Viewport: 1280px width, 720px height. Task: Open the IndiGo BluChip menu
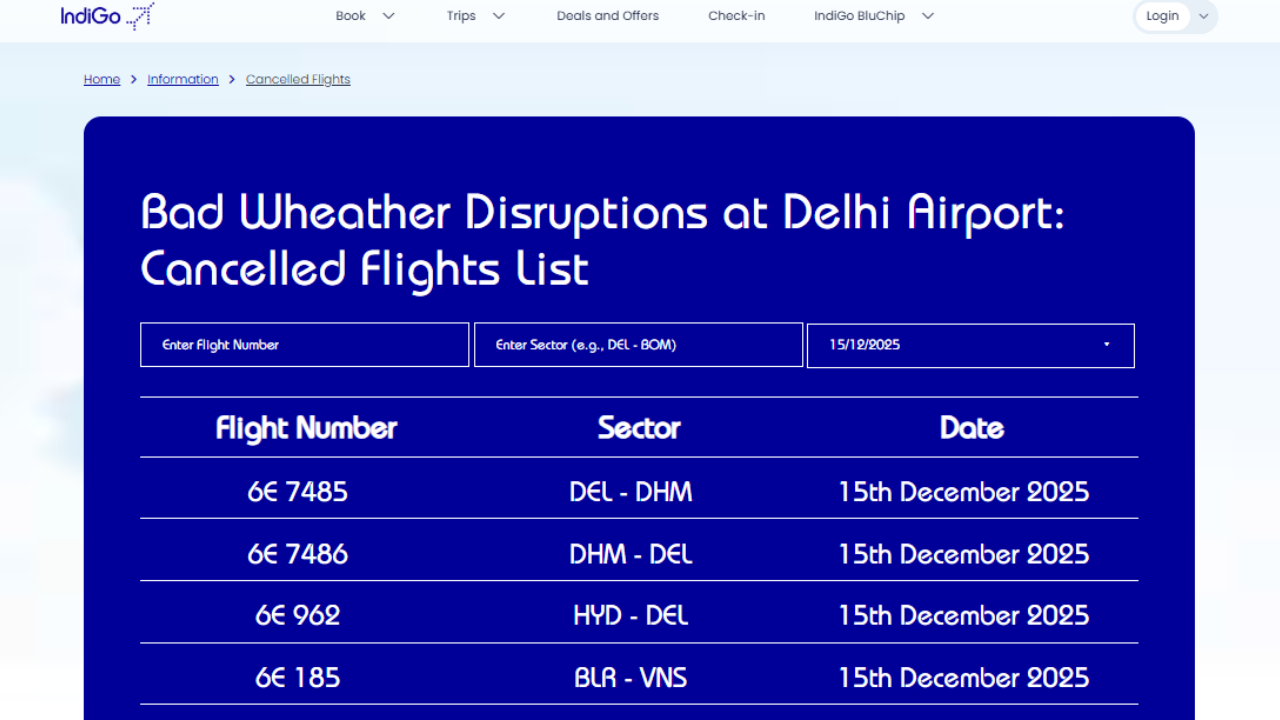[860, 16]
